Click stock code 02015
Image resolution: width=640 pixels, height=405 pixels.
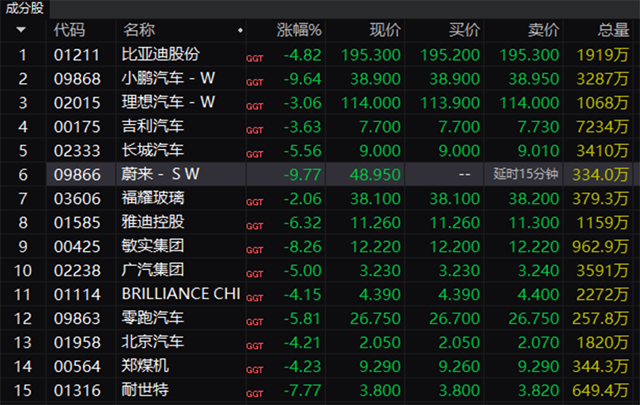click(77, 103)
